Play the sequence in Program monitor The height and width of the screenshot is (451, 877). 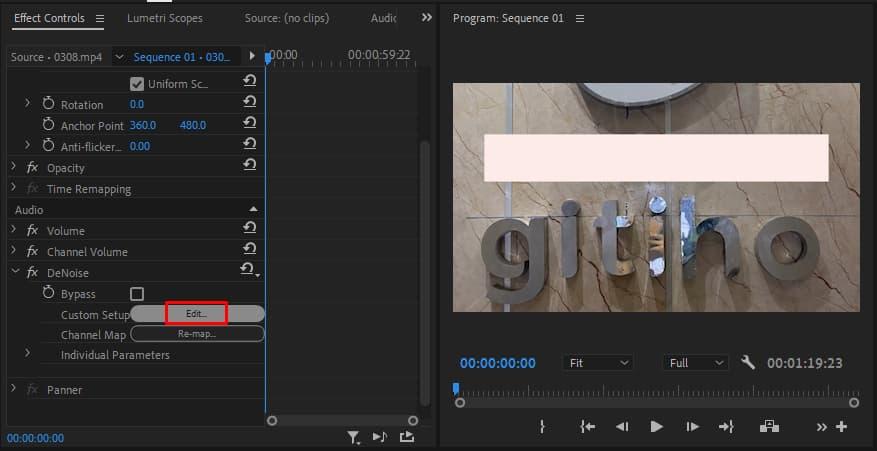click(657, 427)
